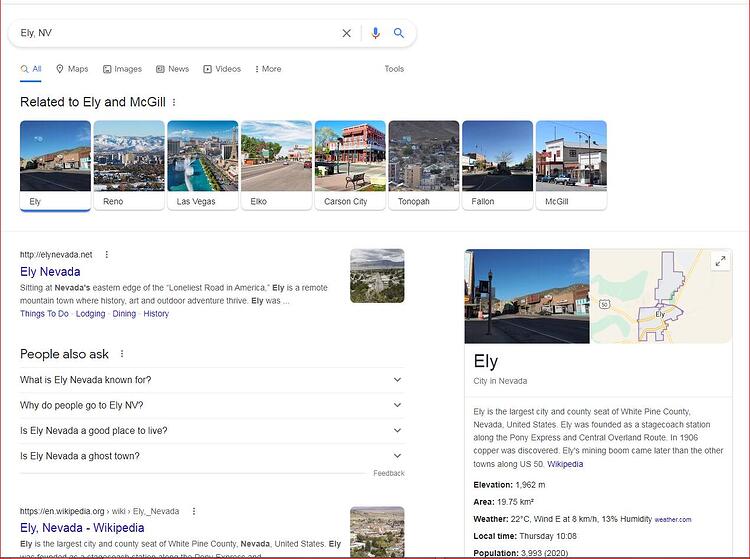Click the Population label in the knowledge panel
The image size is (750, 559).
(x=496, y=553)
